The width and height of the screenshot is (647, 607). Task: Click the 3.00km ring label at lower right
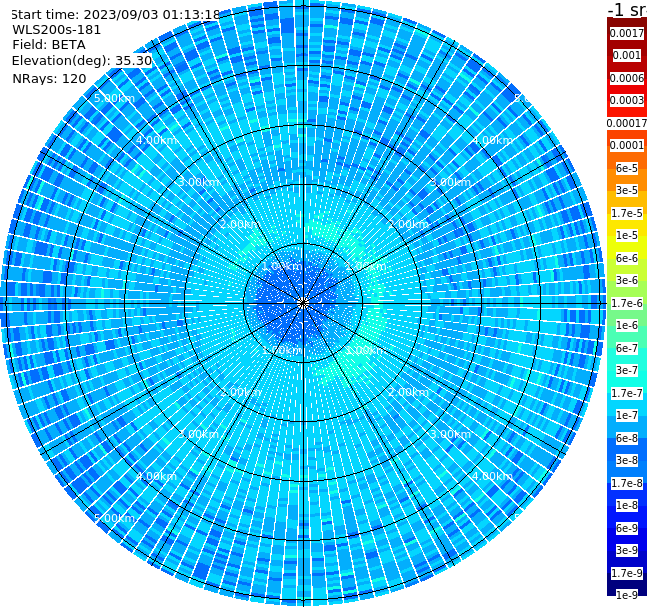[x=451, y=434]
